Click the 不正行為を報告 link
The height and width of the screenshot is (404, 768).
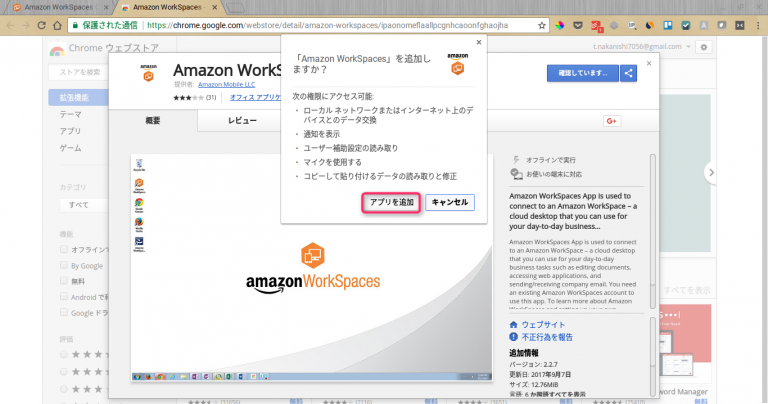(x=547, y=337)
